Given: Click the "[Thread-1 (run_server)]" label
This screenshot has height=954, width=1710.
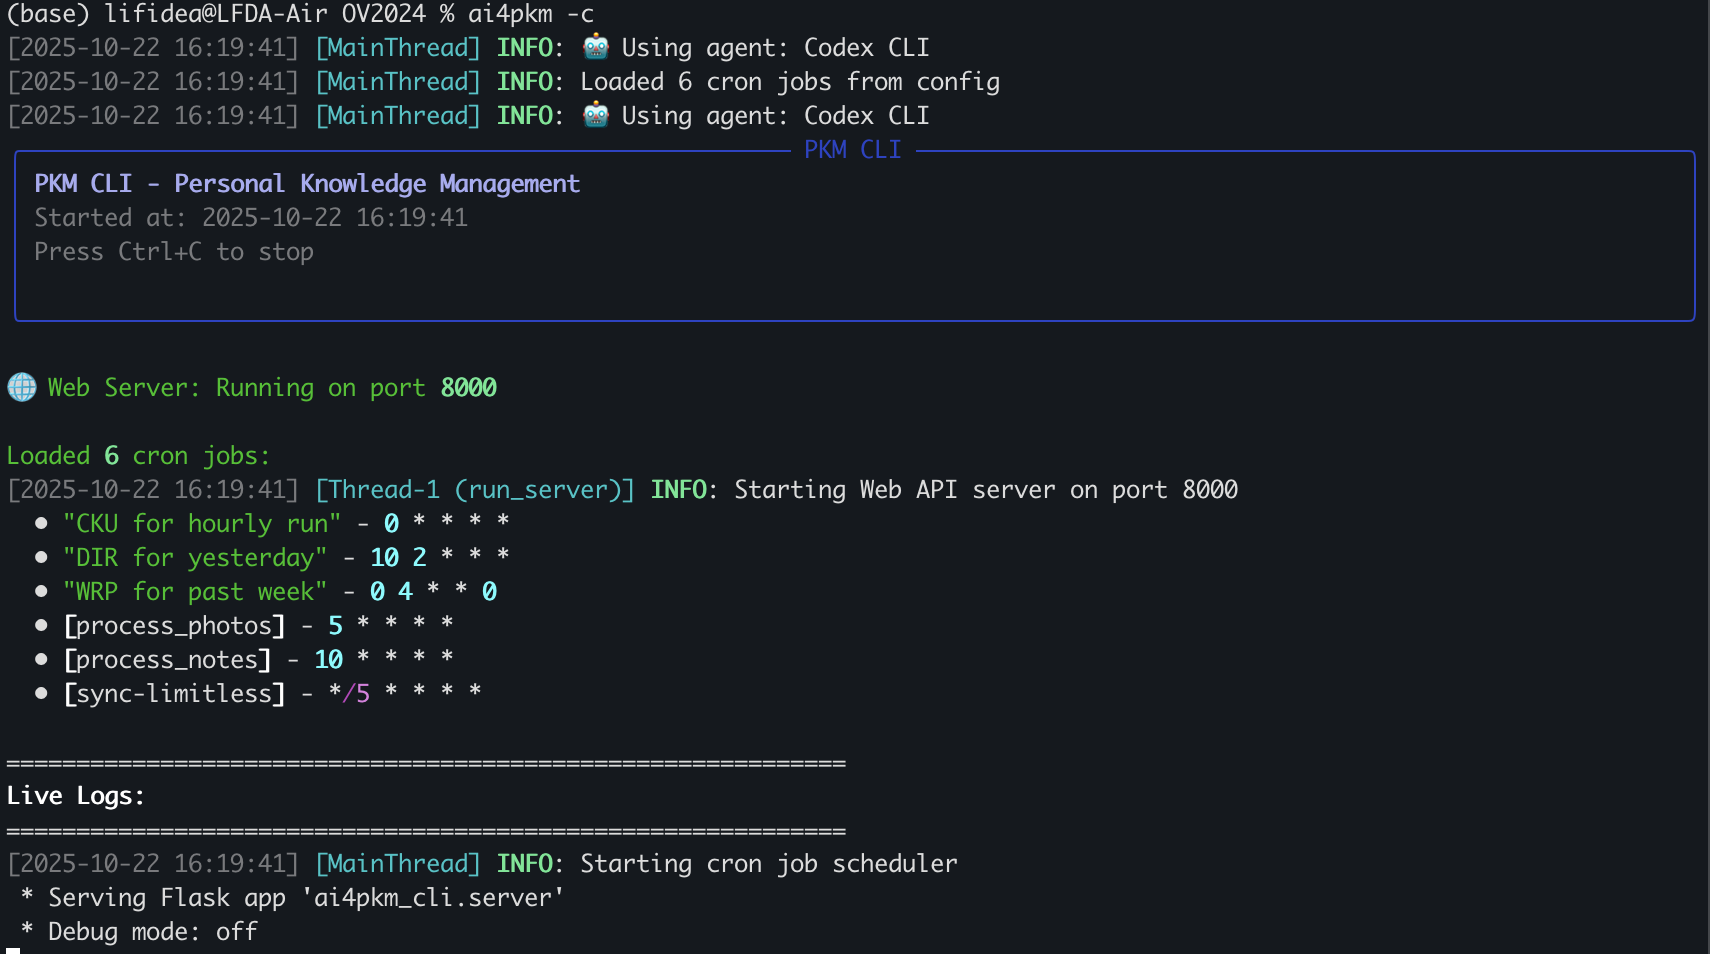Looking at the screenshot, I should pyautogui.click(x=475, y=490).
